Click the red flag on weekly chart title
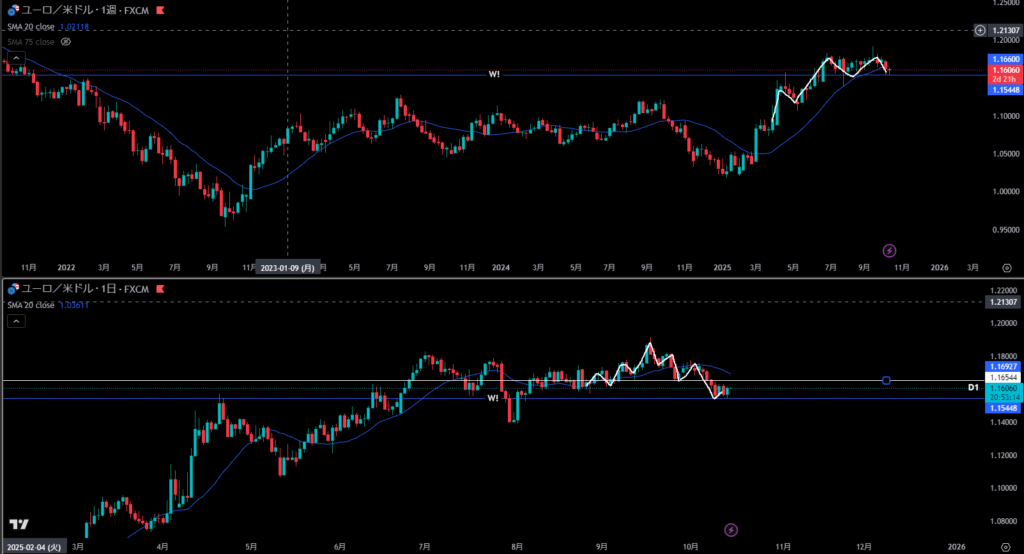 (146, 9)
